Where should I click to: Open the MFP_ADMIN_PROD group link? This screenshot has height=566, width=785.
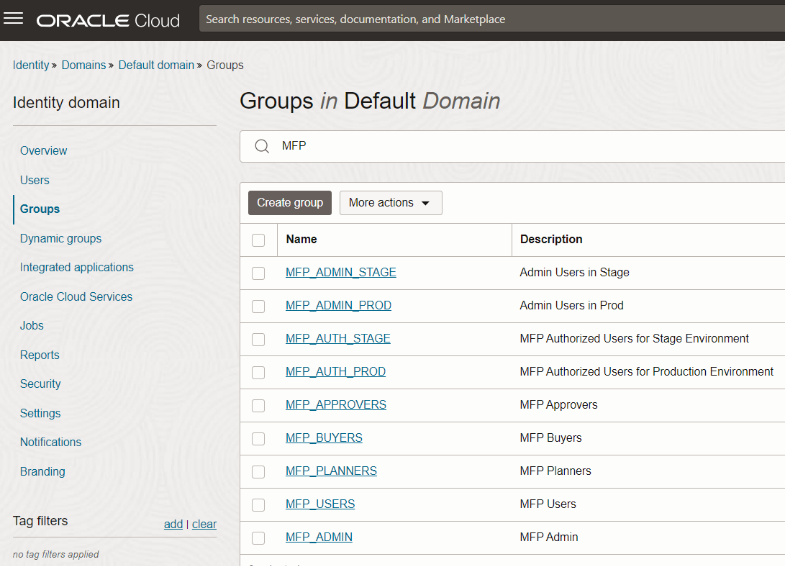tap(338, 305)
